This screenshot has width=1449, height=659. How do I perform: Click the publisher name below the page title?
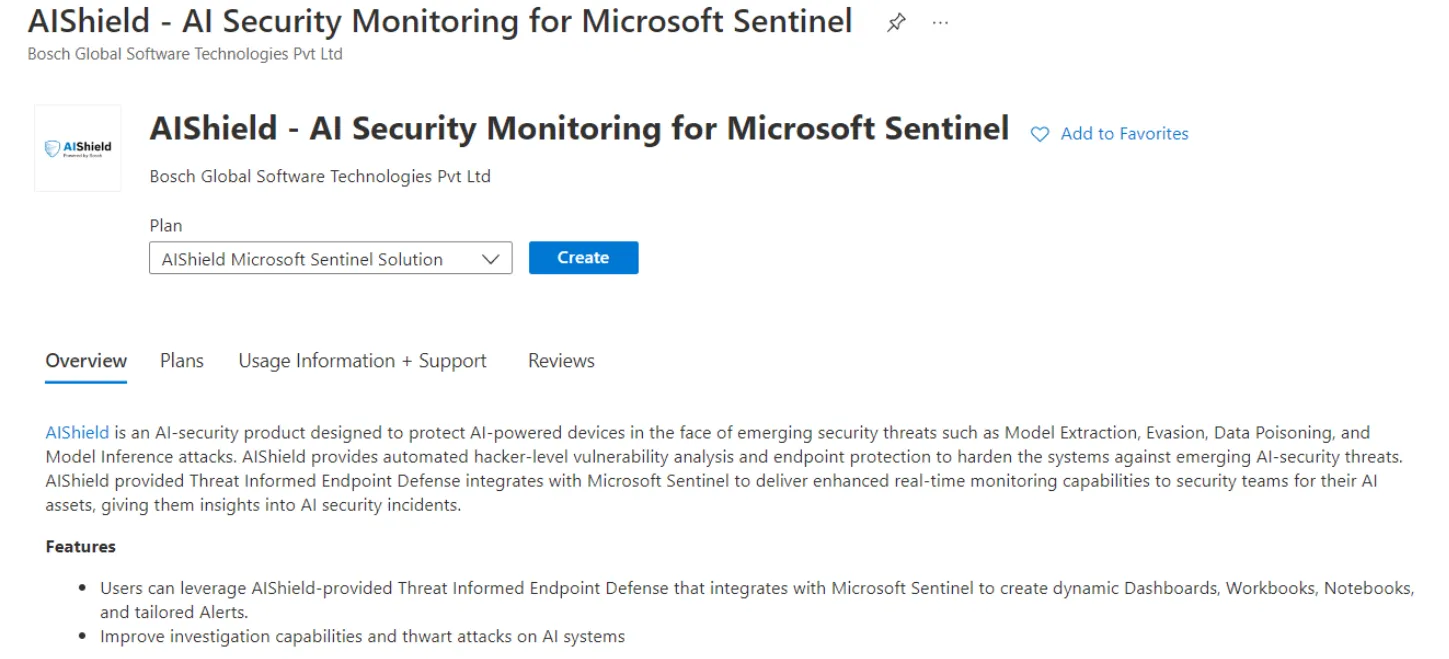tap(185, 54)
